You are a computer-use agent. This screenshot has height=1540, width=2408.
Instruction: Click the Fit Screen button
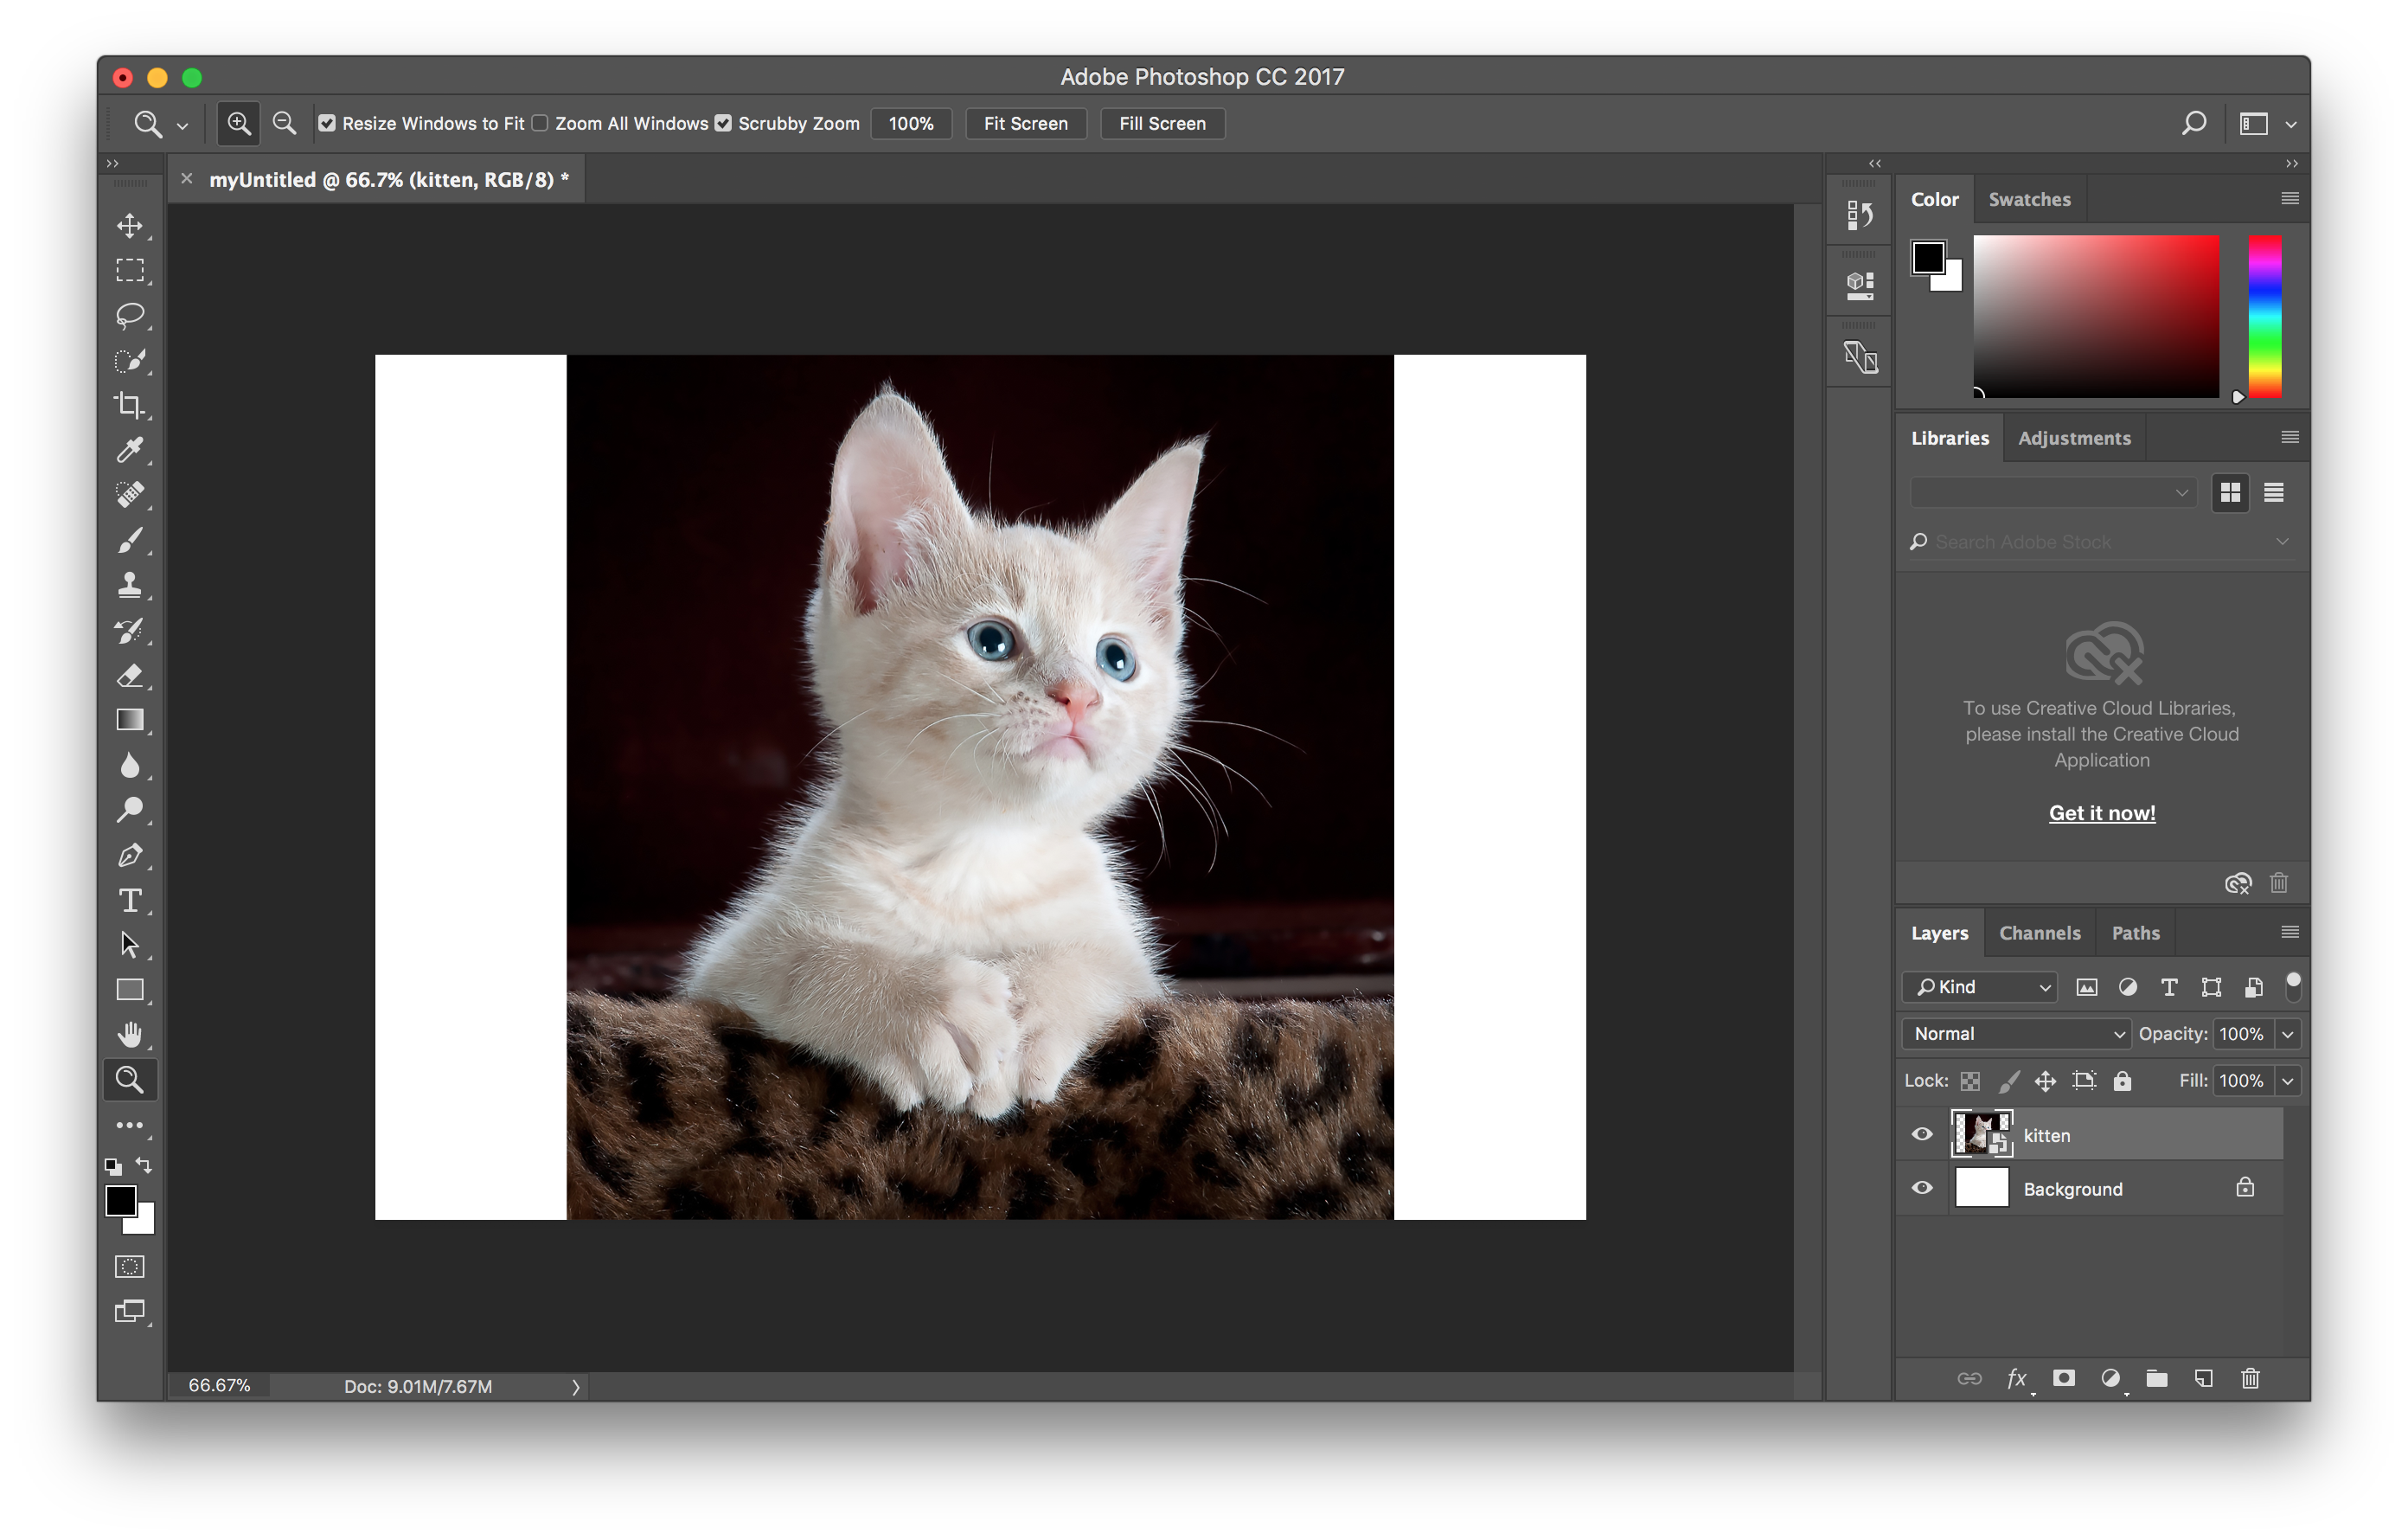[x=1026, y=123]
